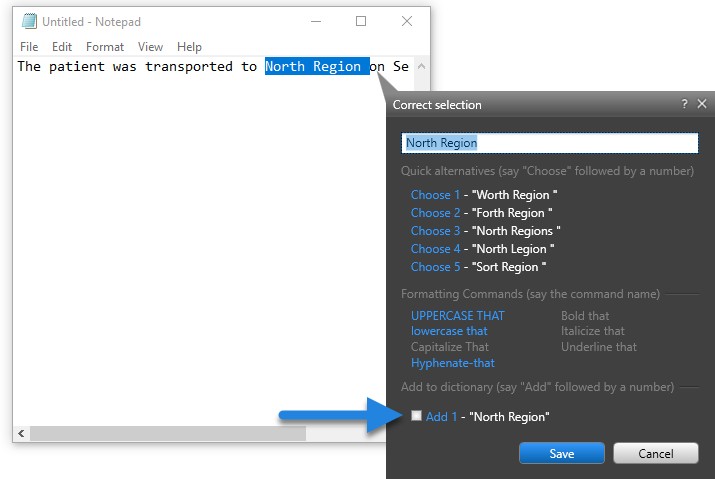Apply the Hyphenate-that command
This screenshot has height=479, width=715.
tap(452, 363)
